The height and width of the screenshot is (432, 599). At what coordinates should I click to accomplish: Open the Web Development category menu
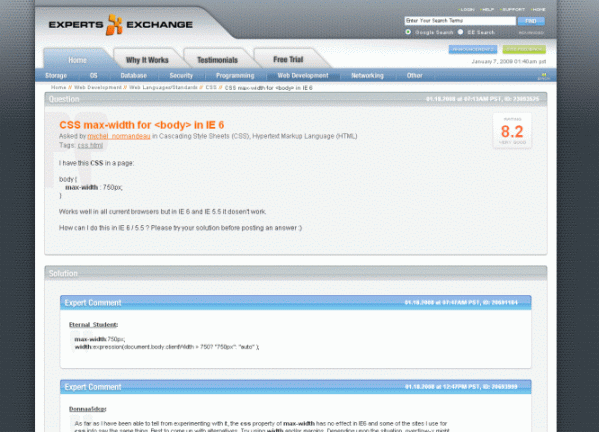point(303,76)
